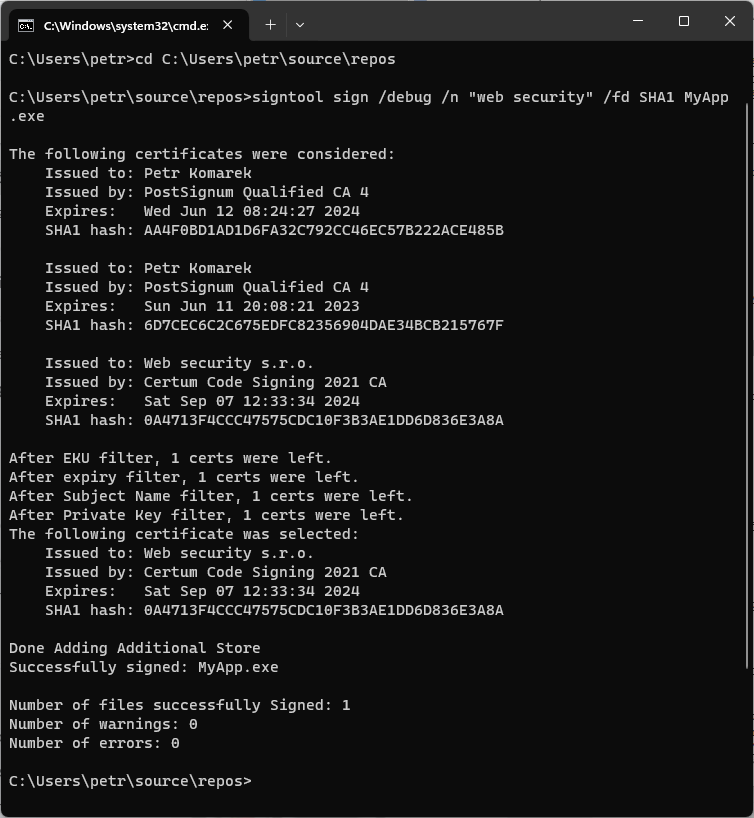754x818 pixels.
Task: Maximize the terminal window
Action: pos(684,20)
